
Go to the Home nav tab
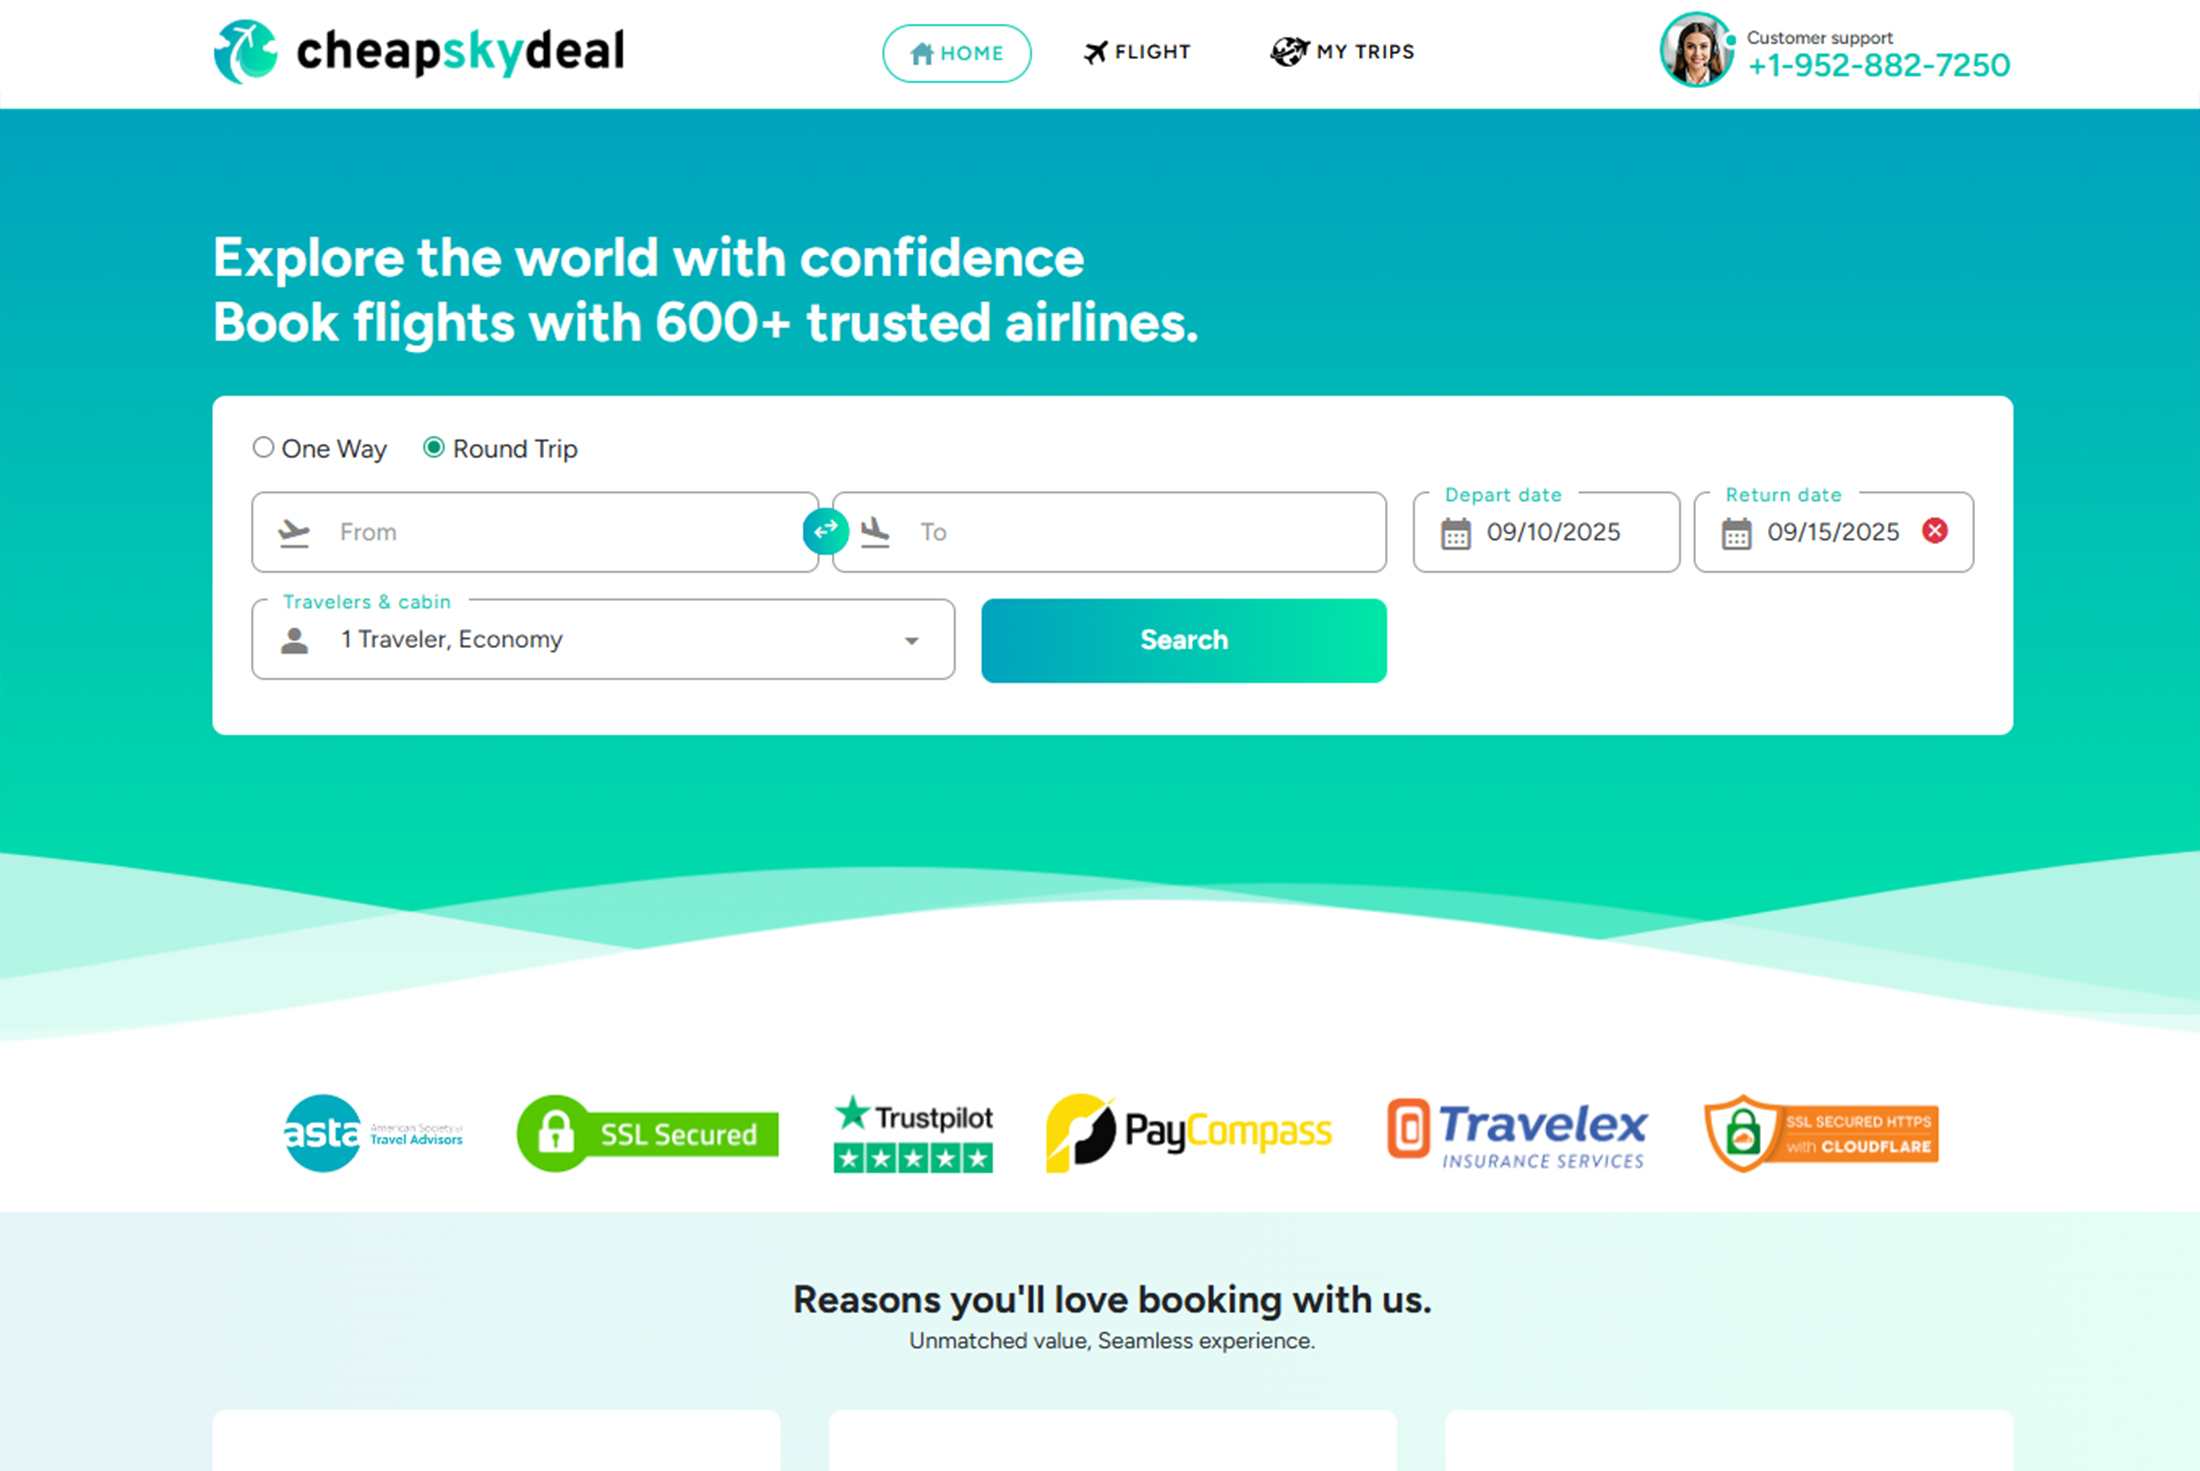pos(957,53)
